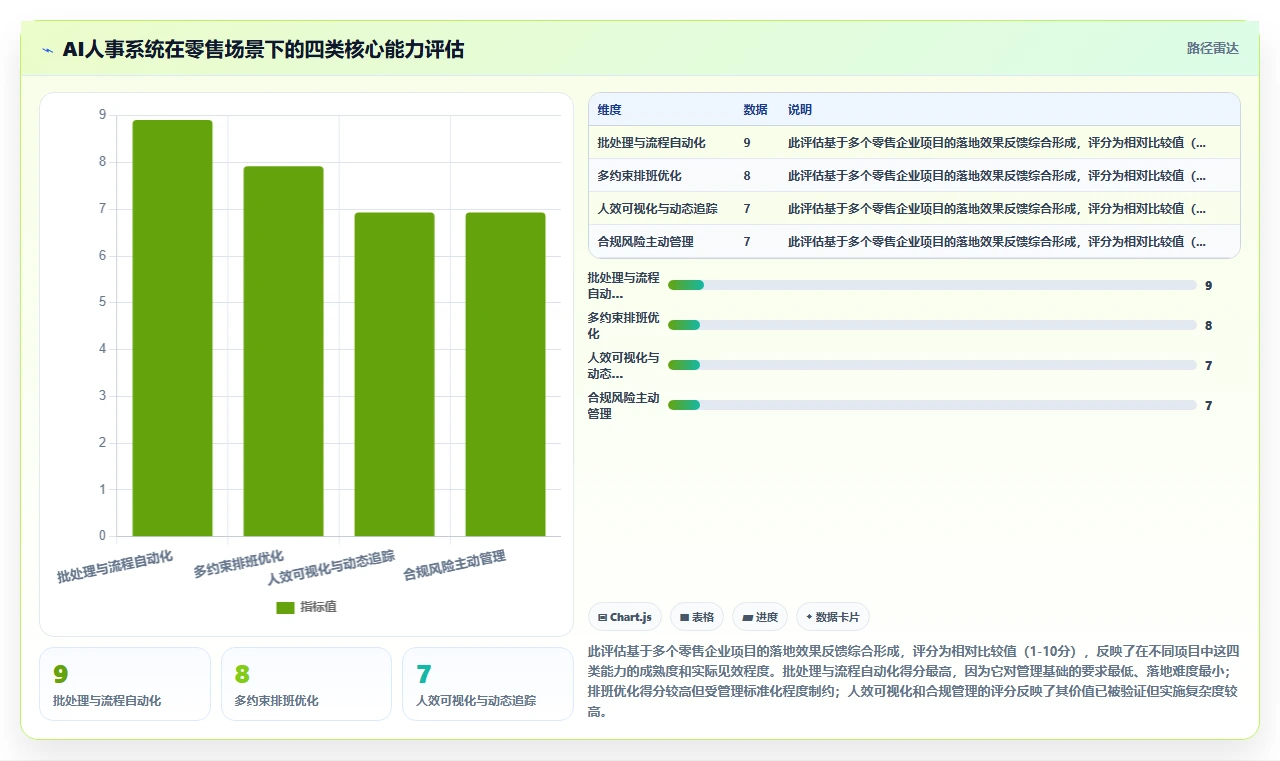Click the progress bar for 多约束排班优化
The width and height of the screenshot is (1280, 761).
click(932, 325)
